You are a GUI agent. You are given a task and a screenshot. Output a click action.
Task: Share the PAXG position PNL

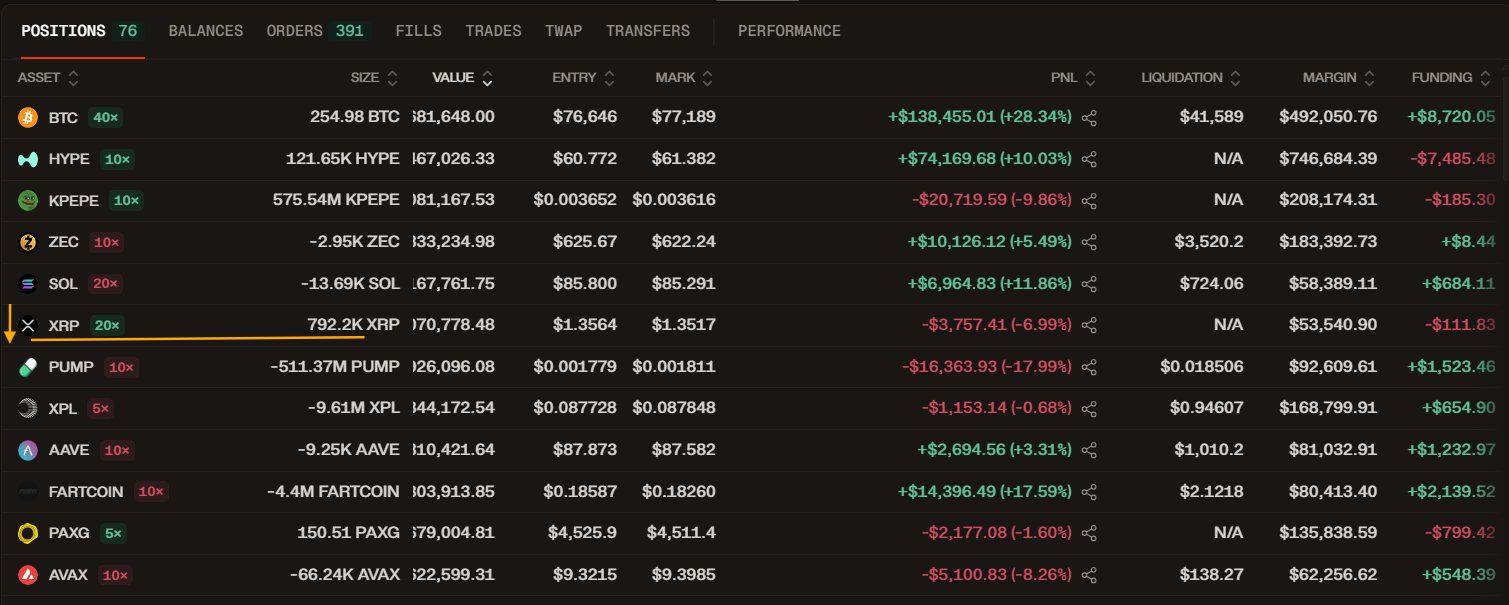[1090, 534]
